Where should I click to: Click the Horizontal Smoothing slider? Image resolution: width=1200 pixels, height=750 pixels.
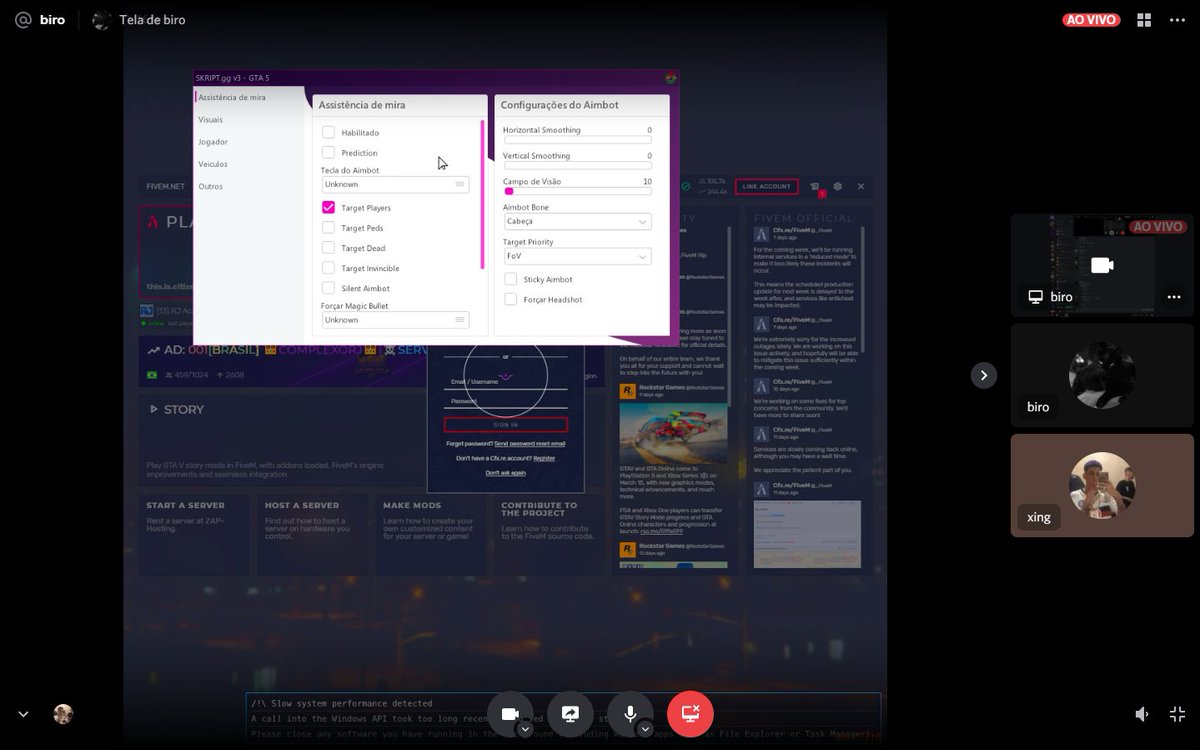[x=578, y=139]
